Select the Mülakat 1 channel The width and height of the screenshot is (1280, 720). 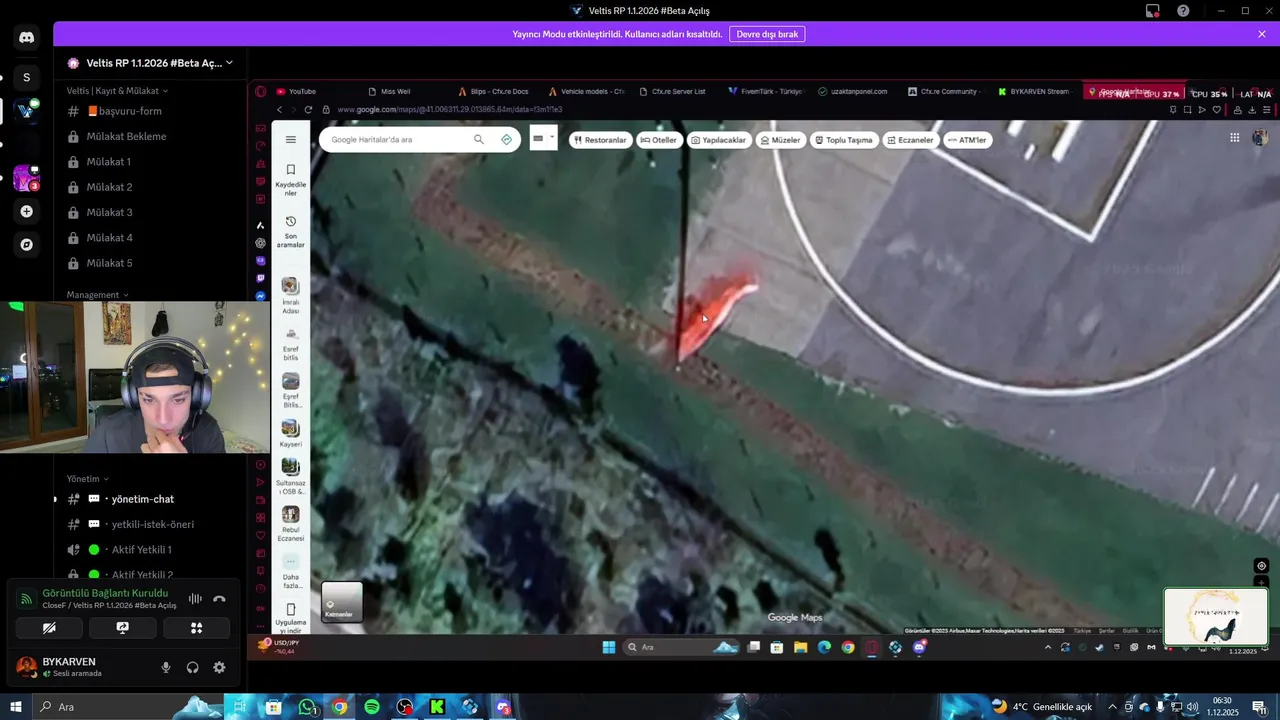(108, 162)
